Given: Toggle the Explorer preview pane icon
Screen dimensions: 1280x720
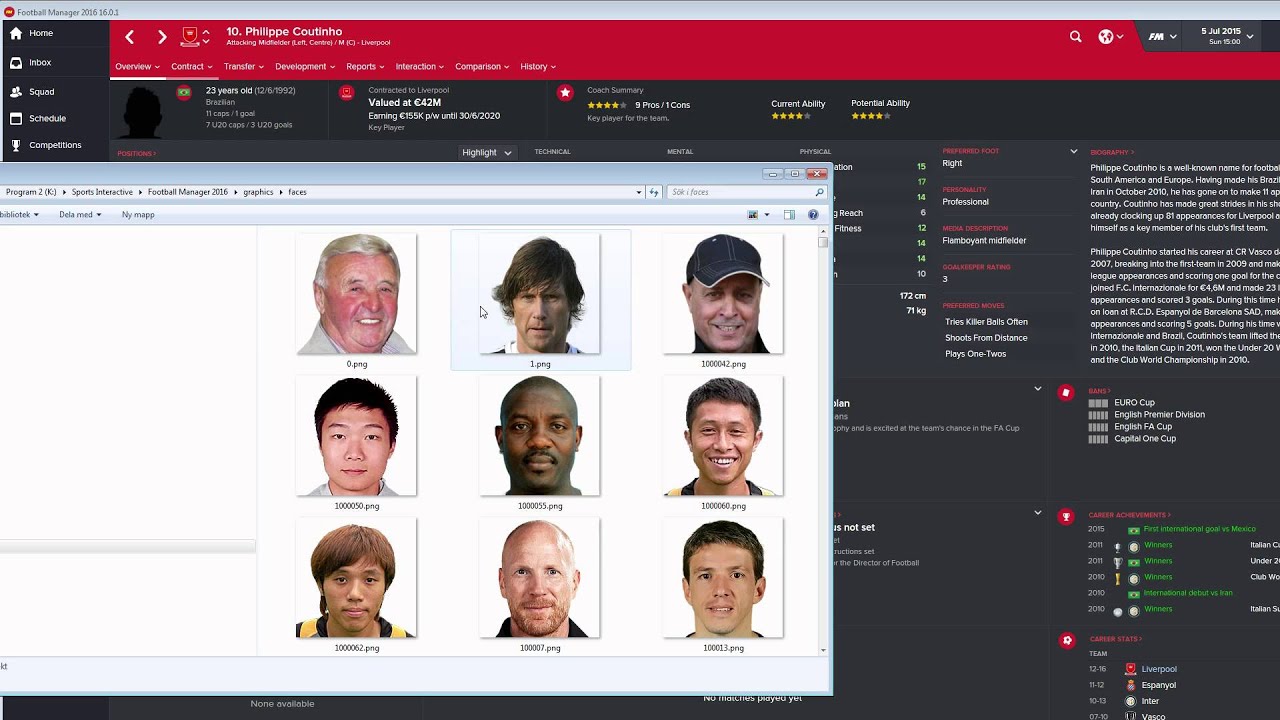Looking at the screenshot, I should coord(789,214).
